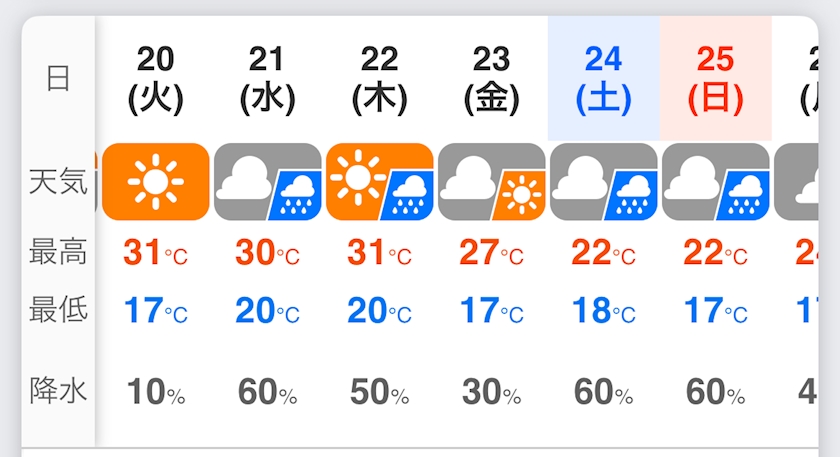Select the 21 (水) date header
The image size is (840, 457).
[268, 77]
